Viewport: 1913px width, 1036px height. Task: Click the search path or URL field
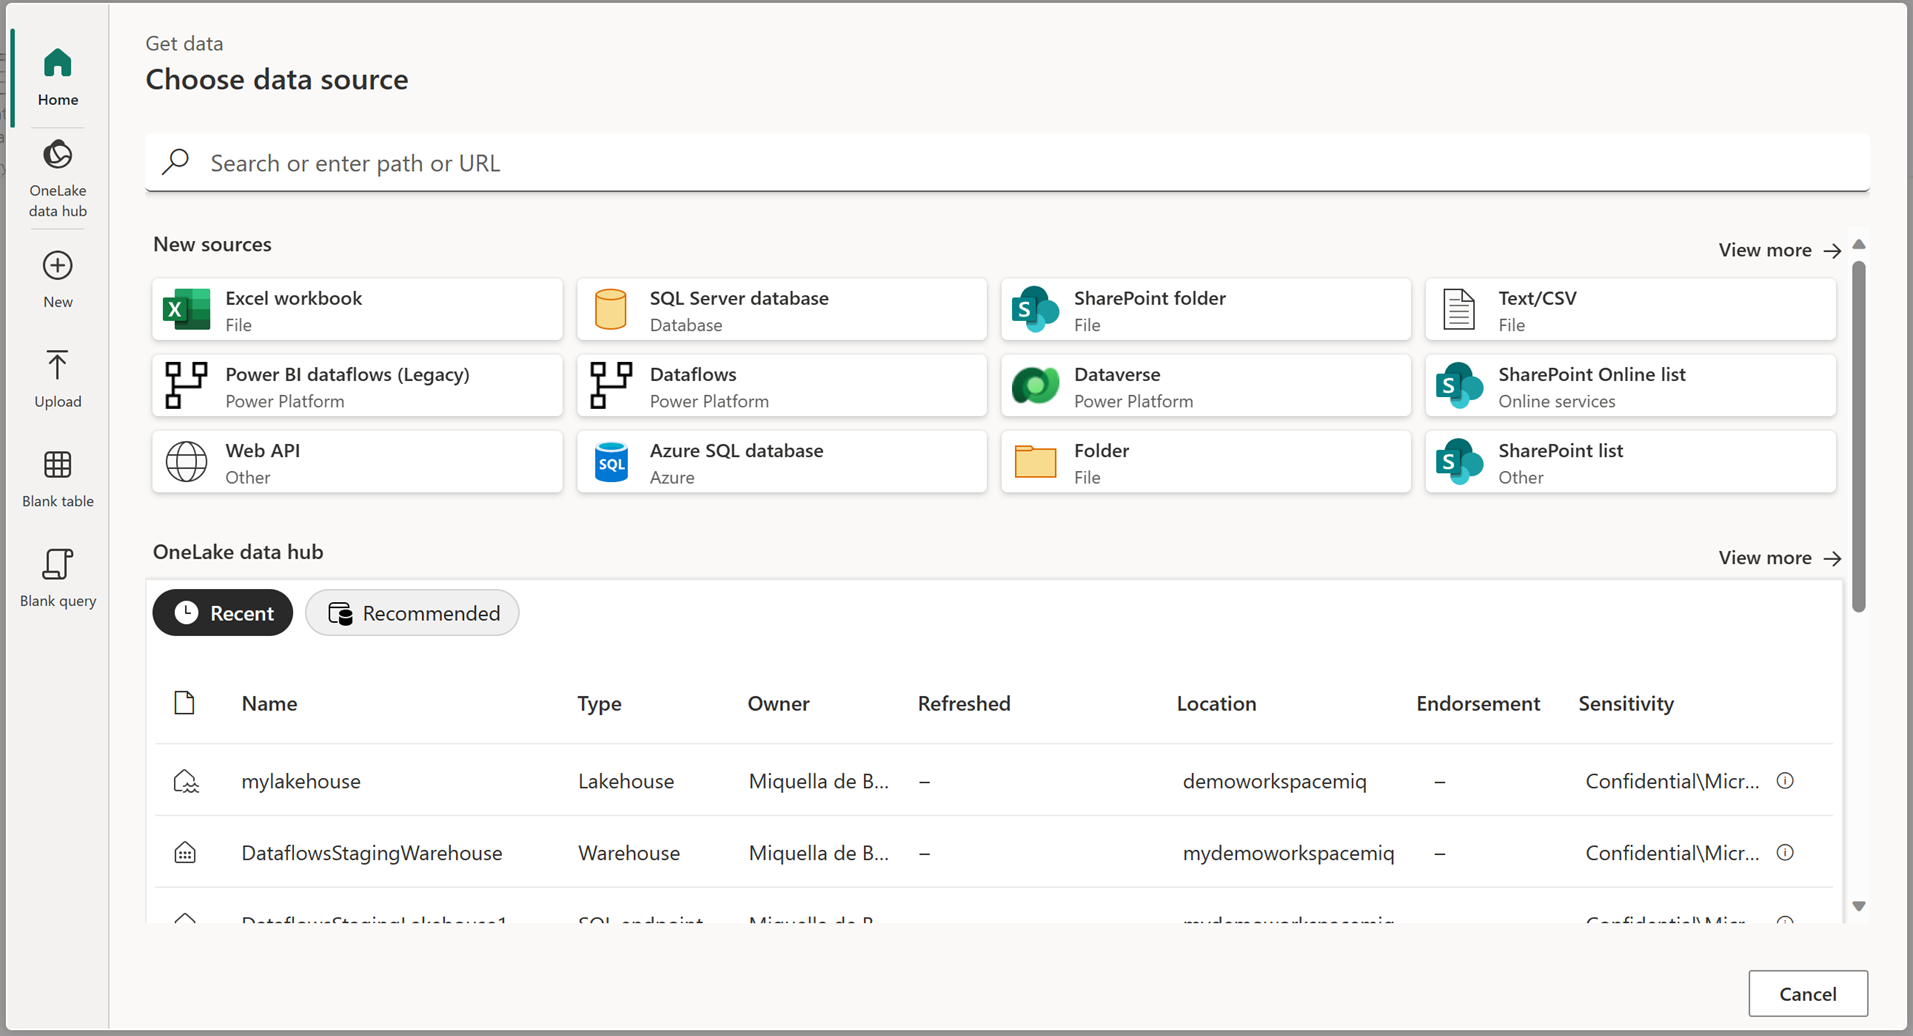pyautogui.click(x=1007, y=163)
